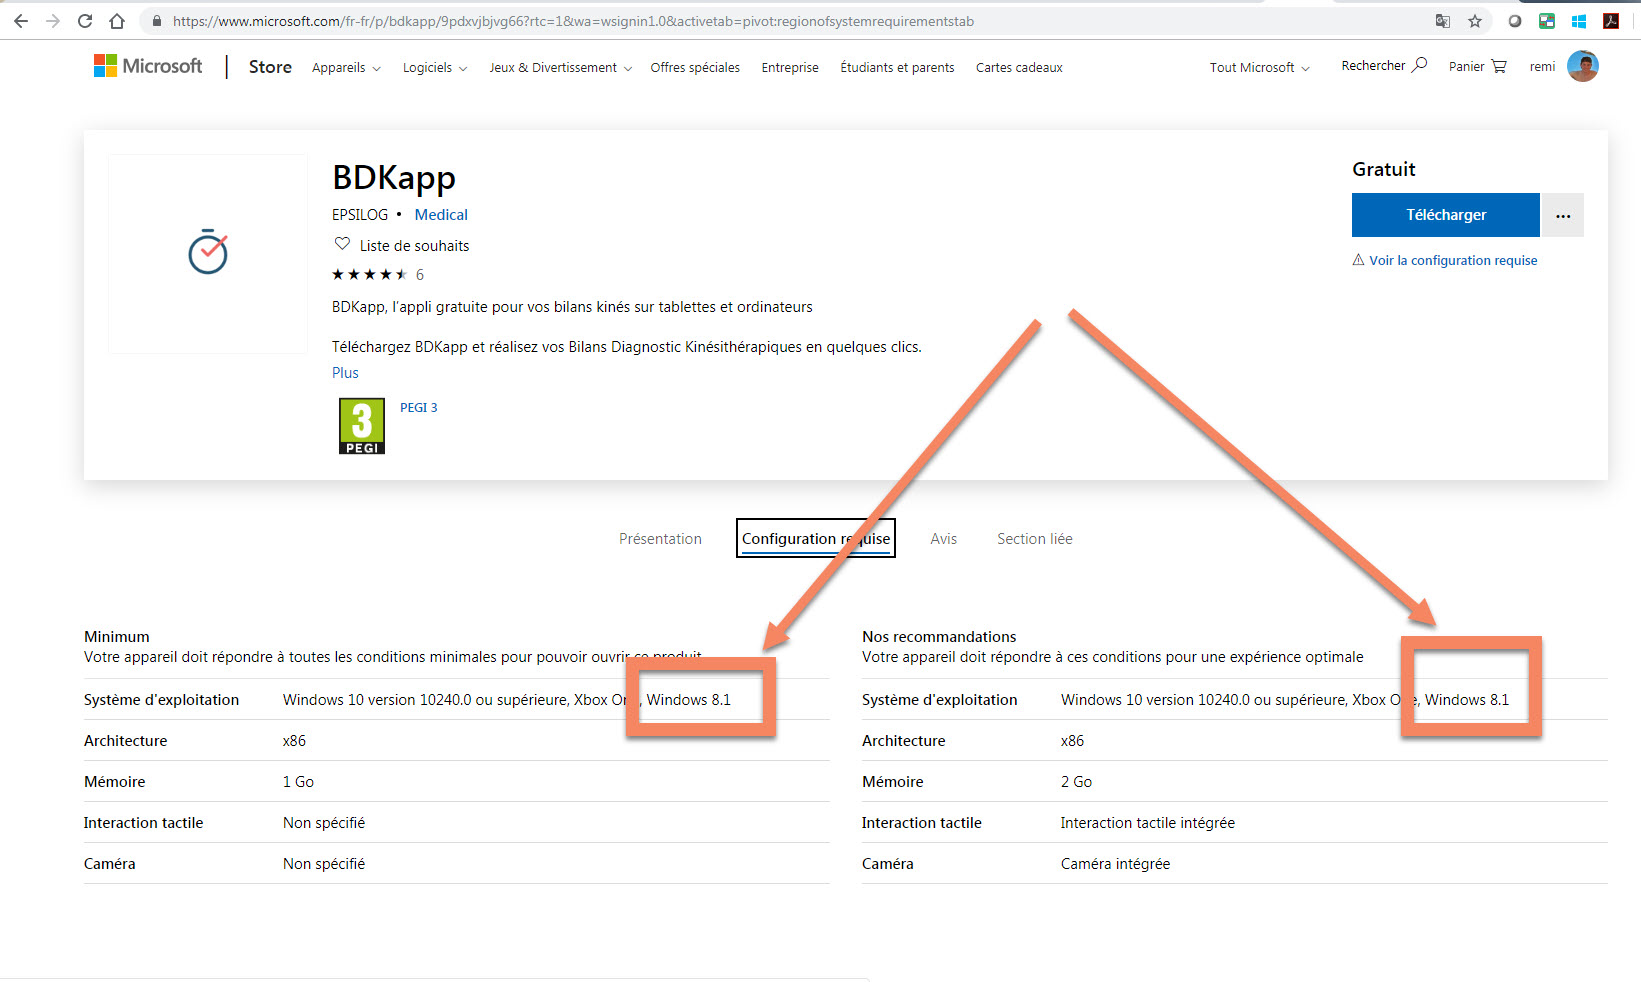The image size is (1641, 982).
Task: Open the Medical category link
Action: tap(441, 214)
